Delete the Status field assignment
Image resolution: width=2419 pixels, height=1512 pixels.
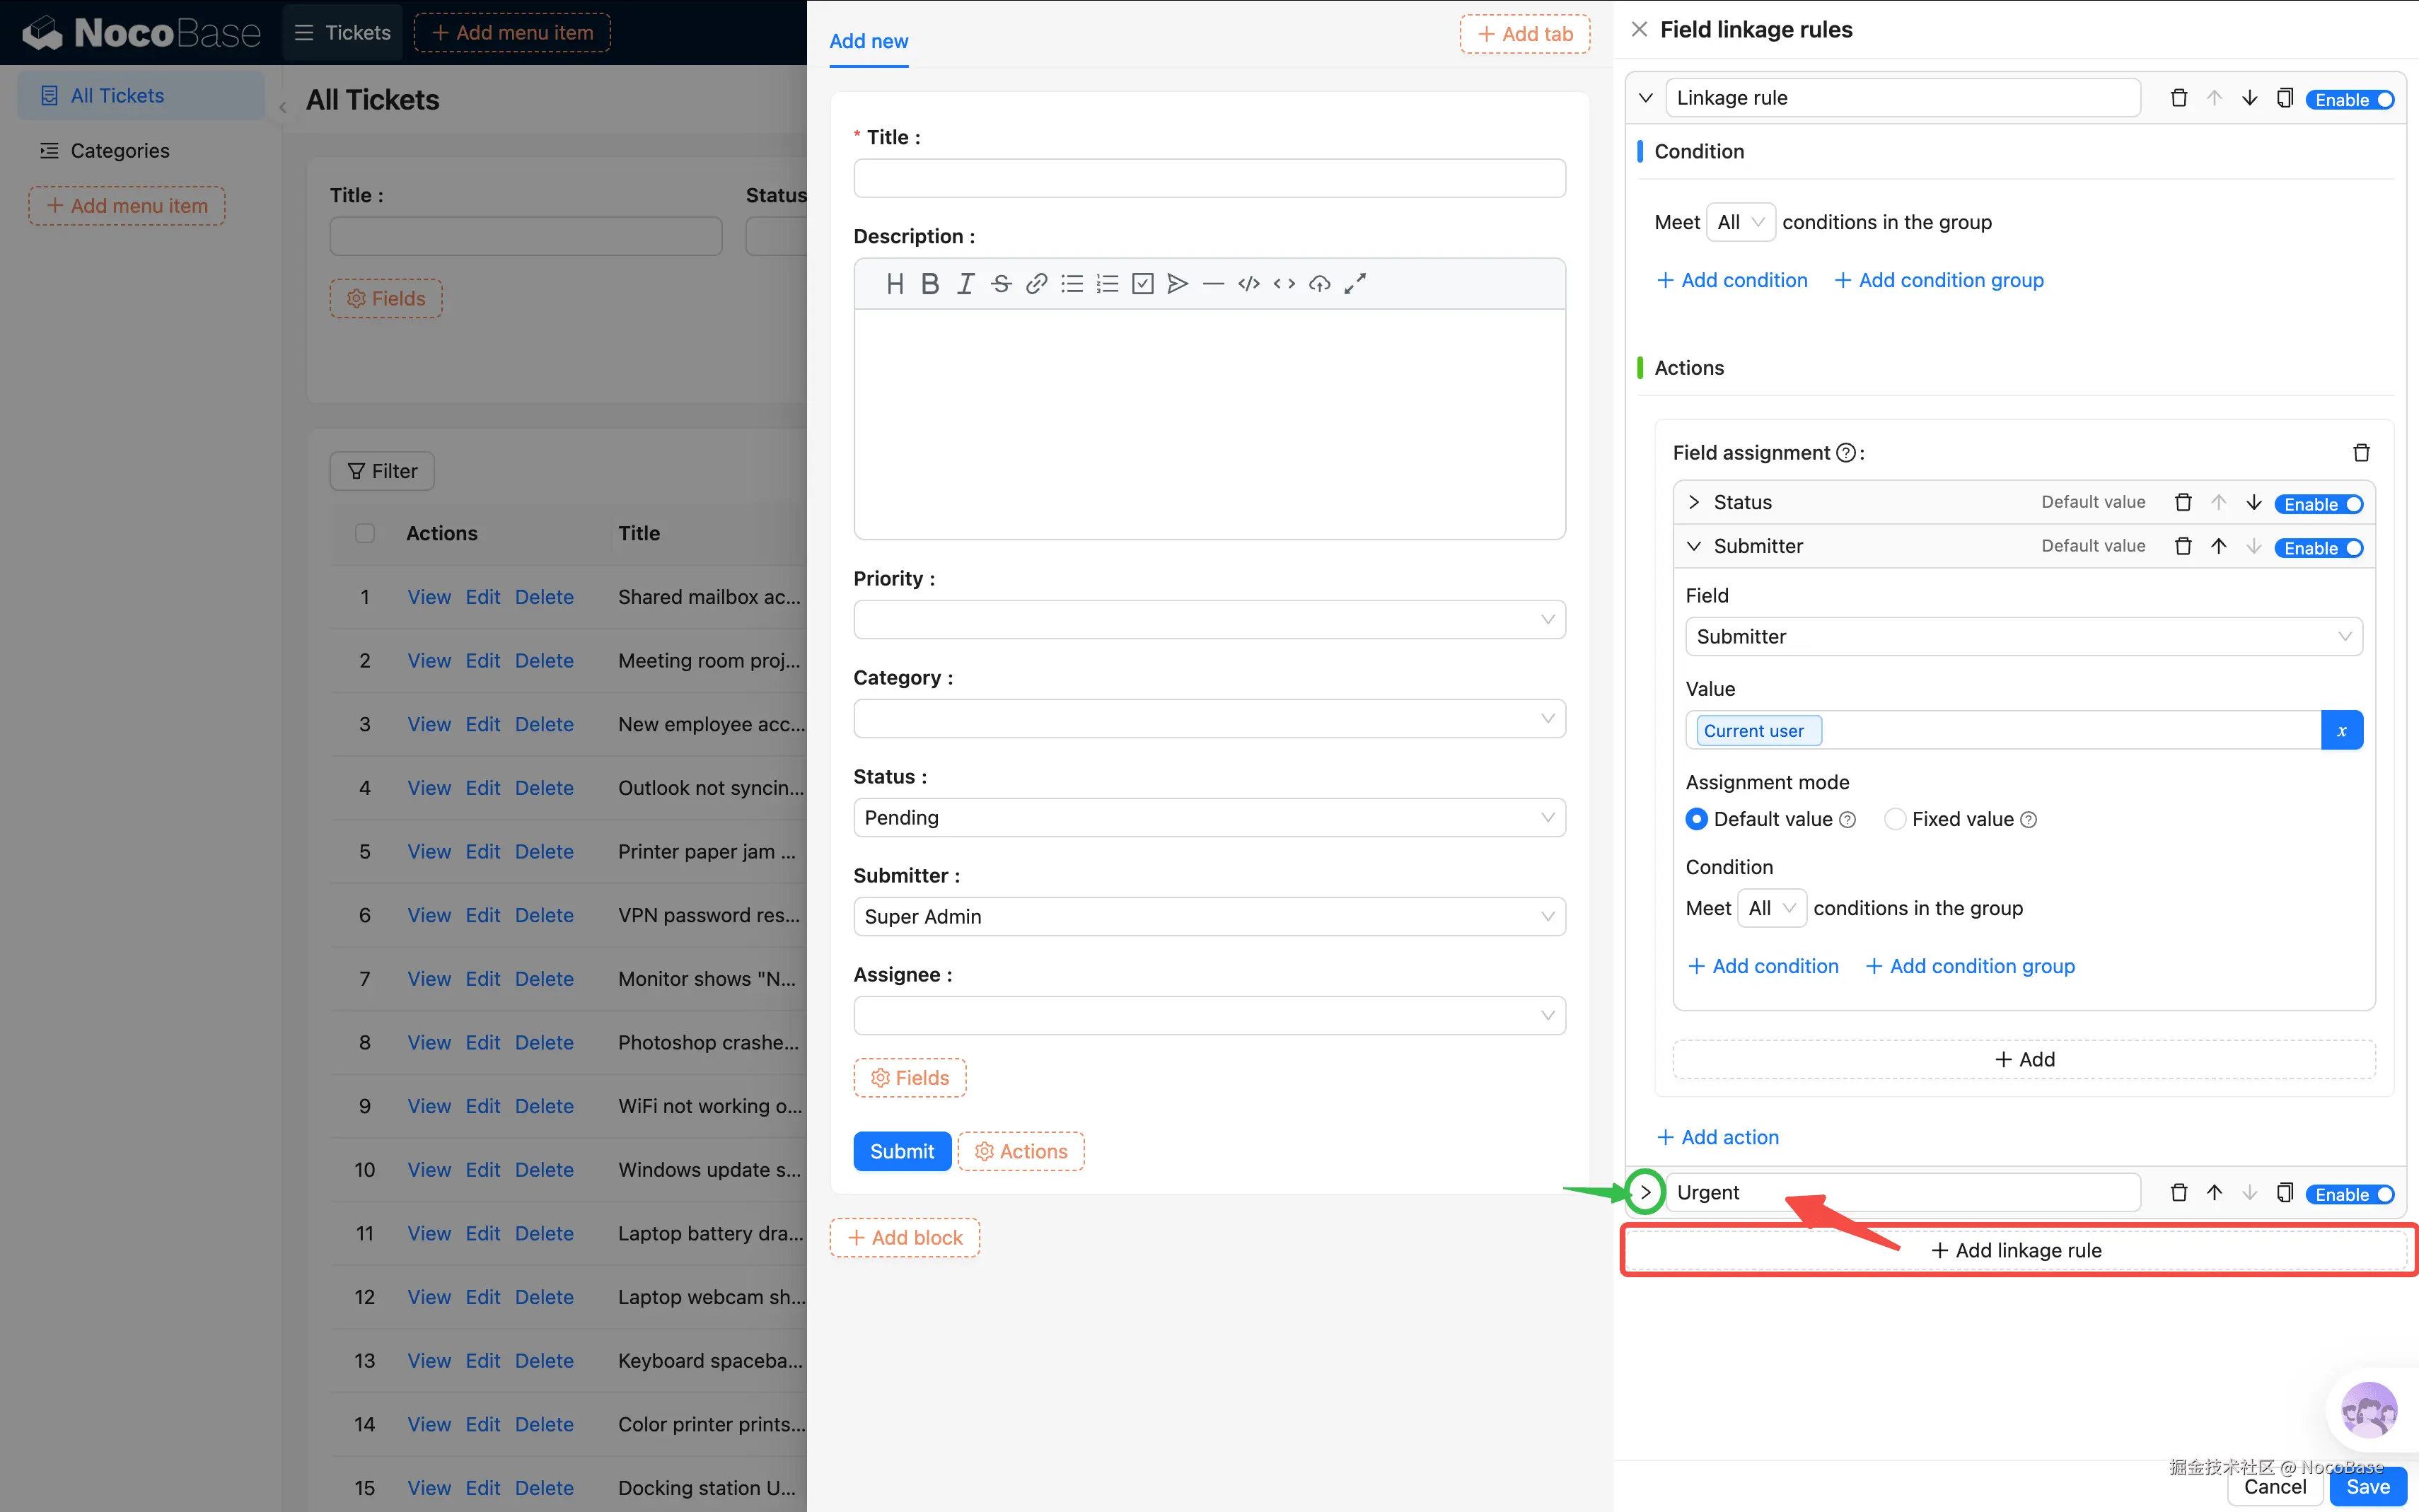(2184, 502)
